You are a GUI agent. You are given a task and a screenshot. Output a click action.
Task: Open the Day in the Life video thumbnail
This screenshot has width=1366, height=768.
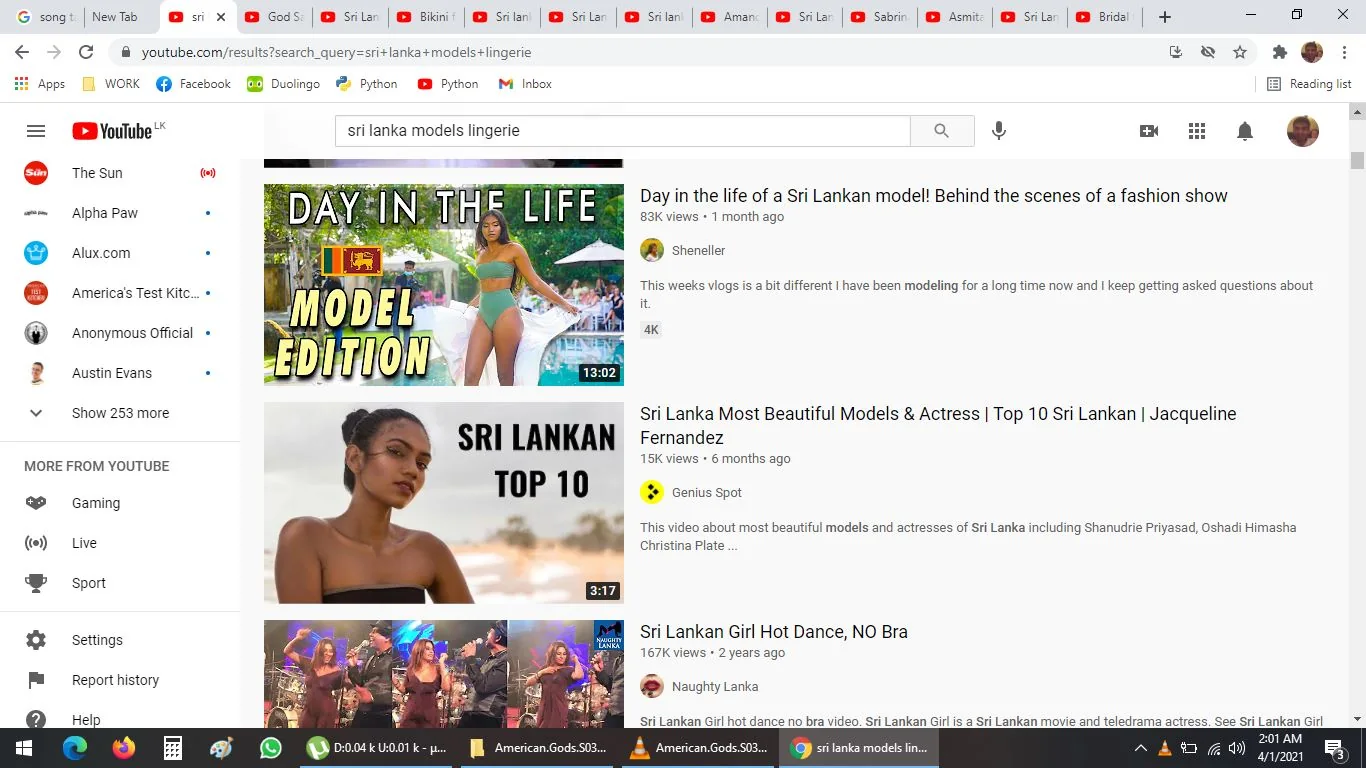[444, 285]
